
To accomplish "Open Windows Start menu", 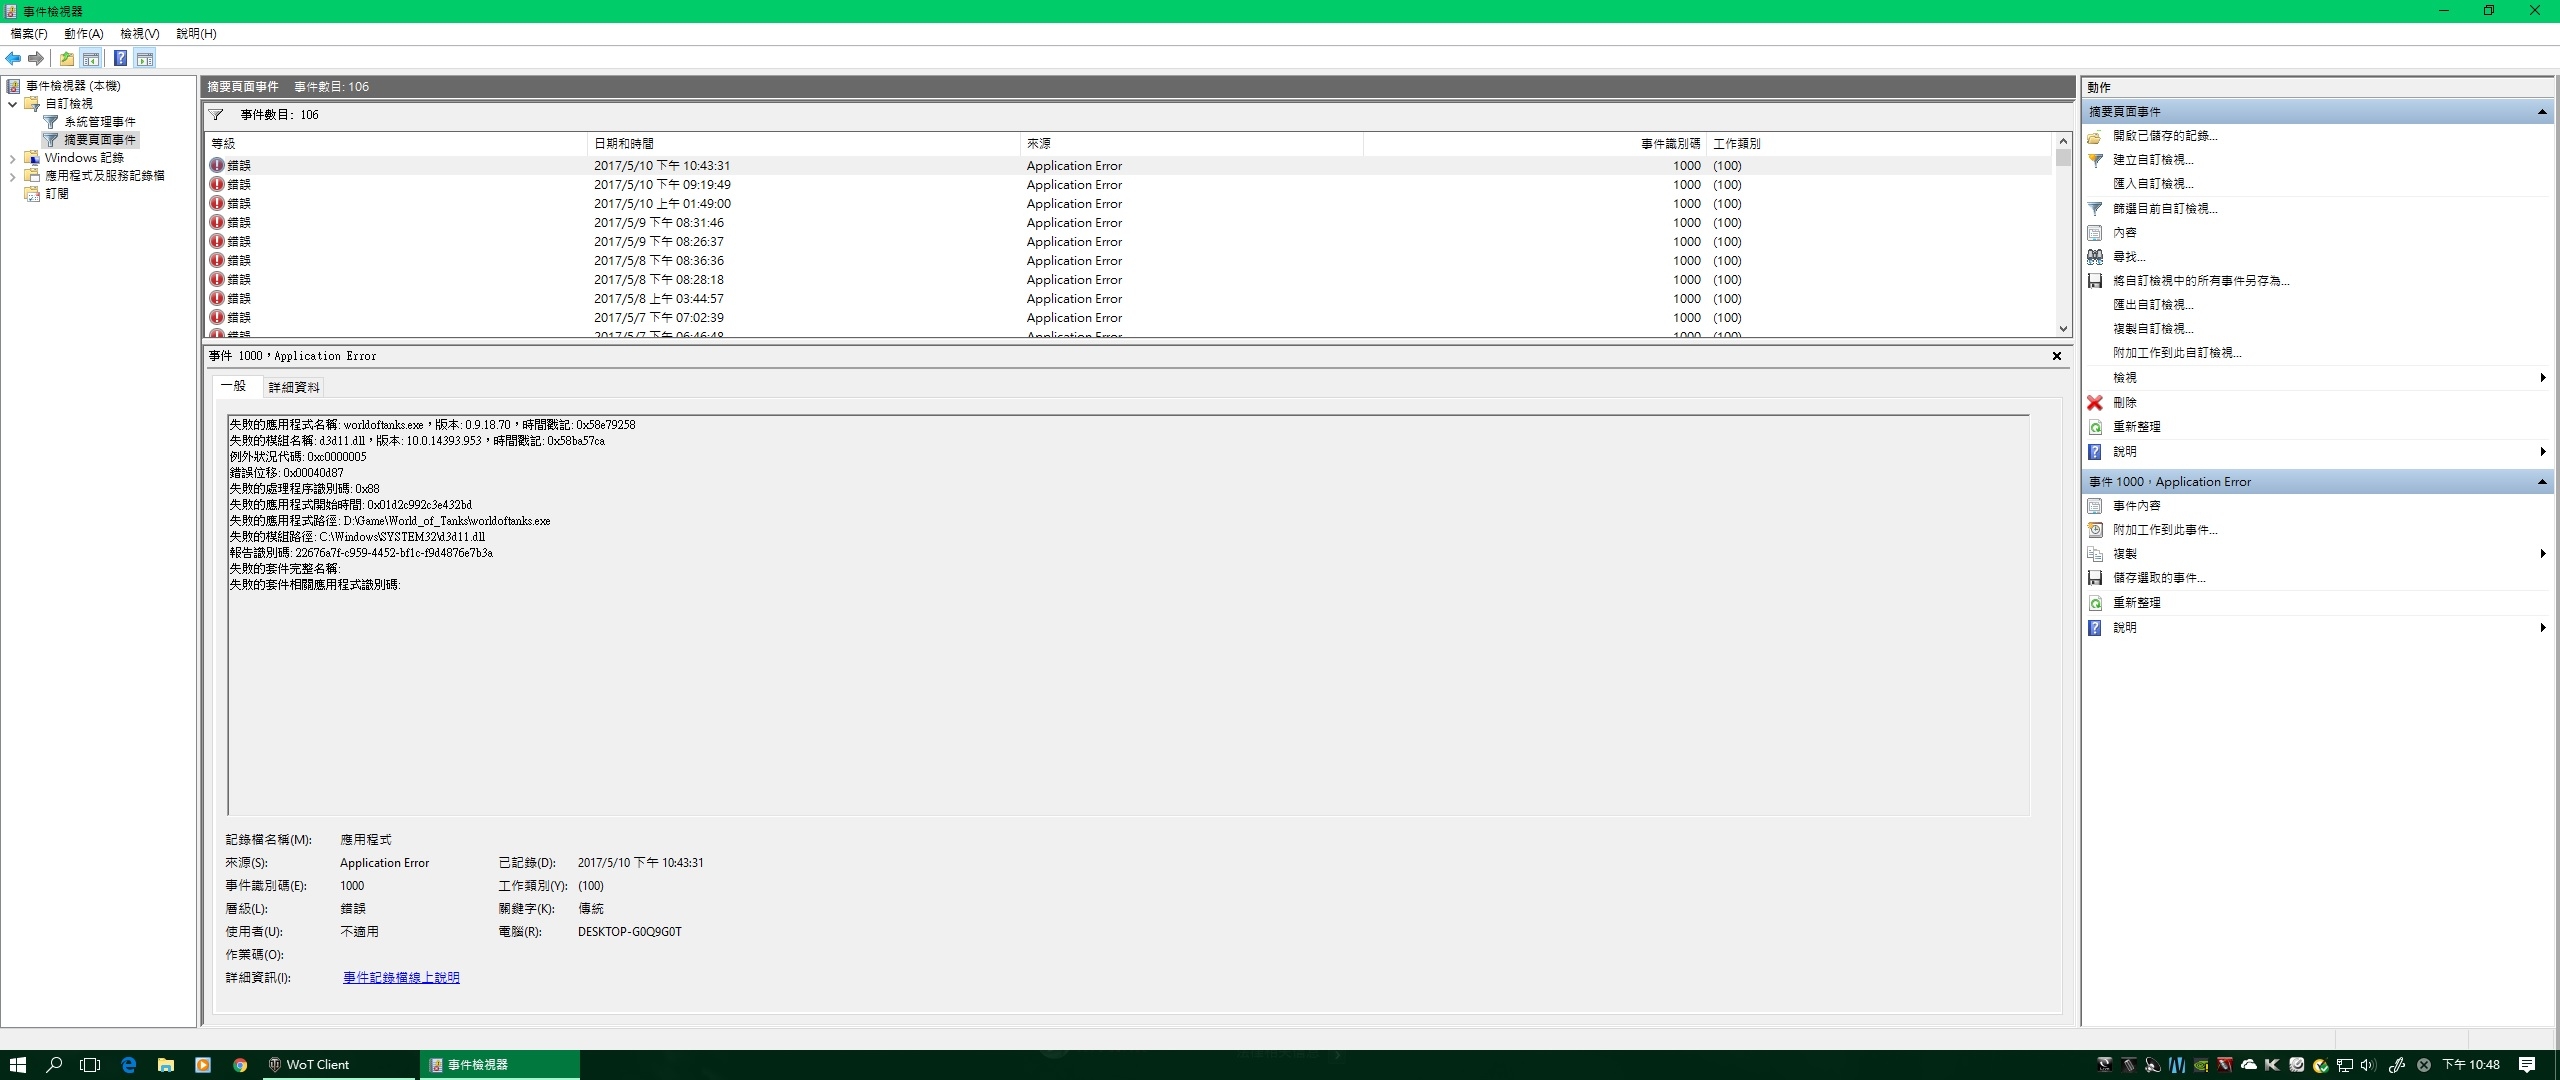I will click(17, 1065).
